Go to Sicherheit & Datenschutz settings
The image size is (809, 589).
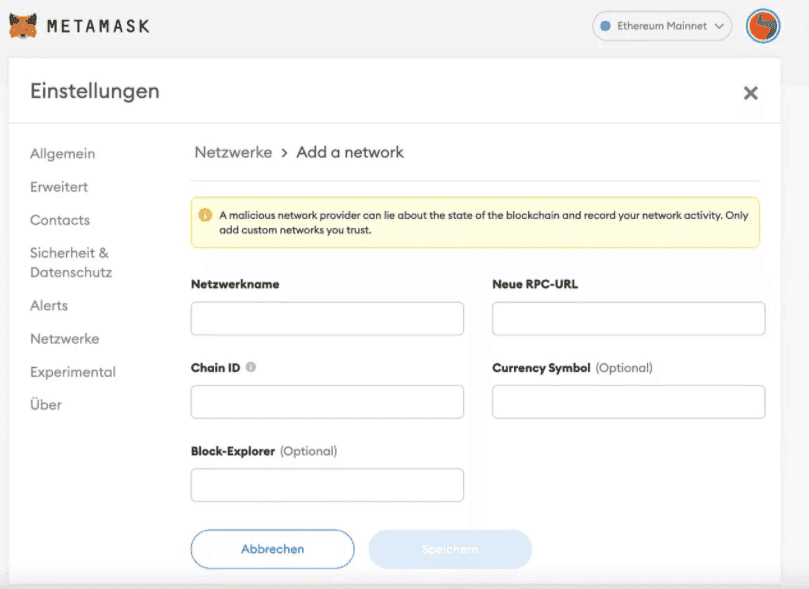(x=70, y=262)
